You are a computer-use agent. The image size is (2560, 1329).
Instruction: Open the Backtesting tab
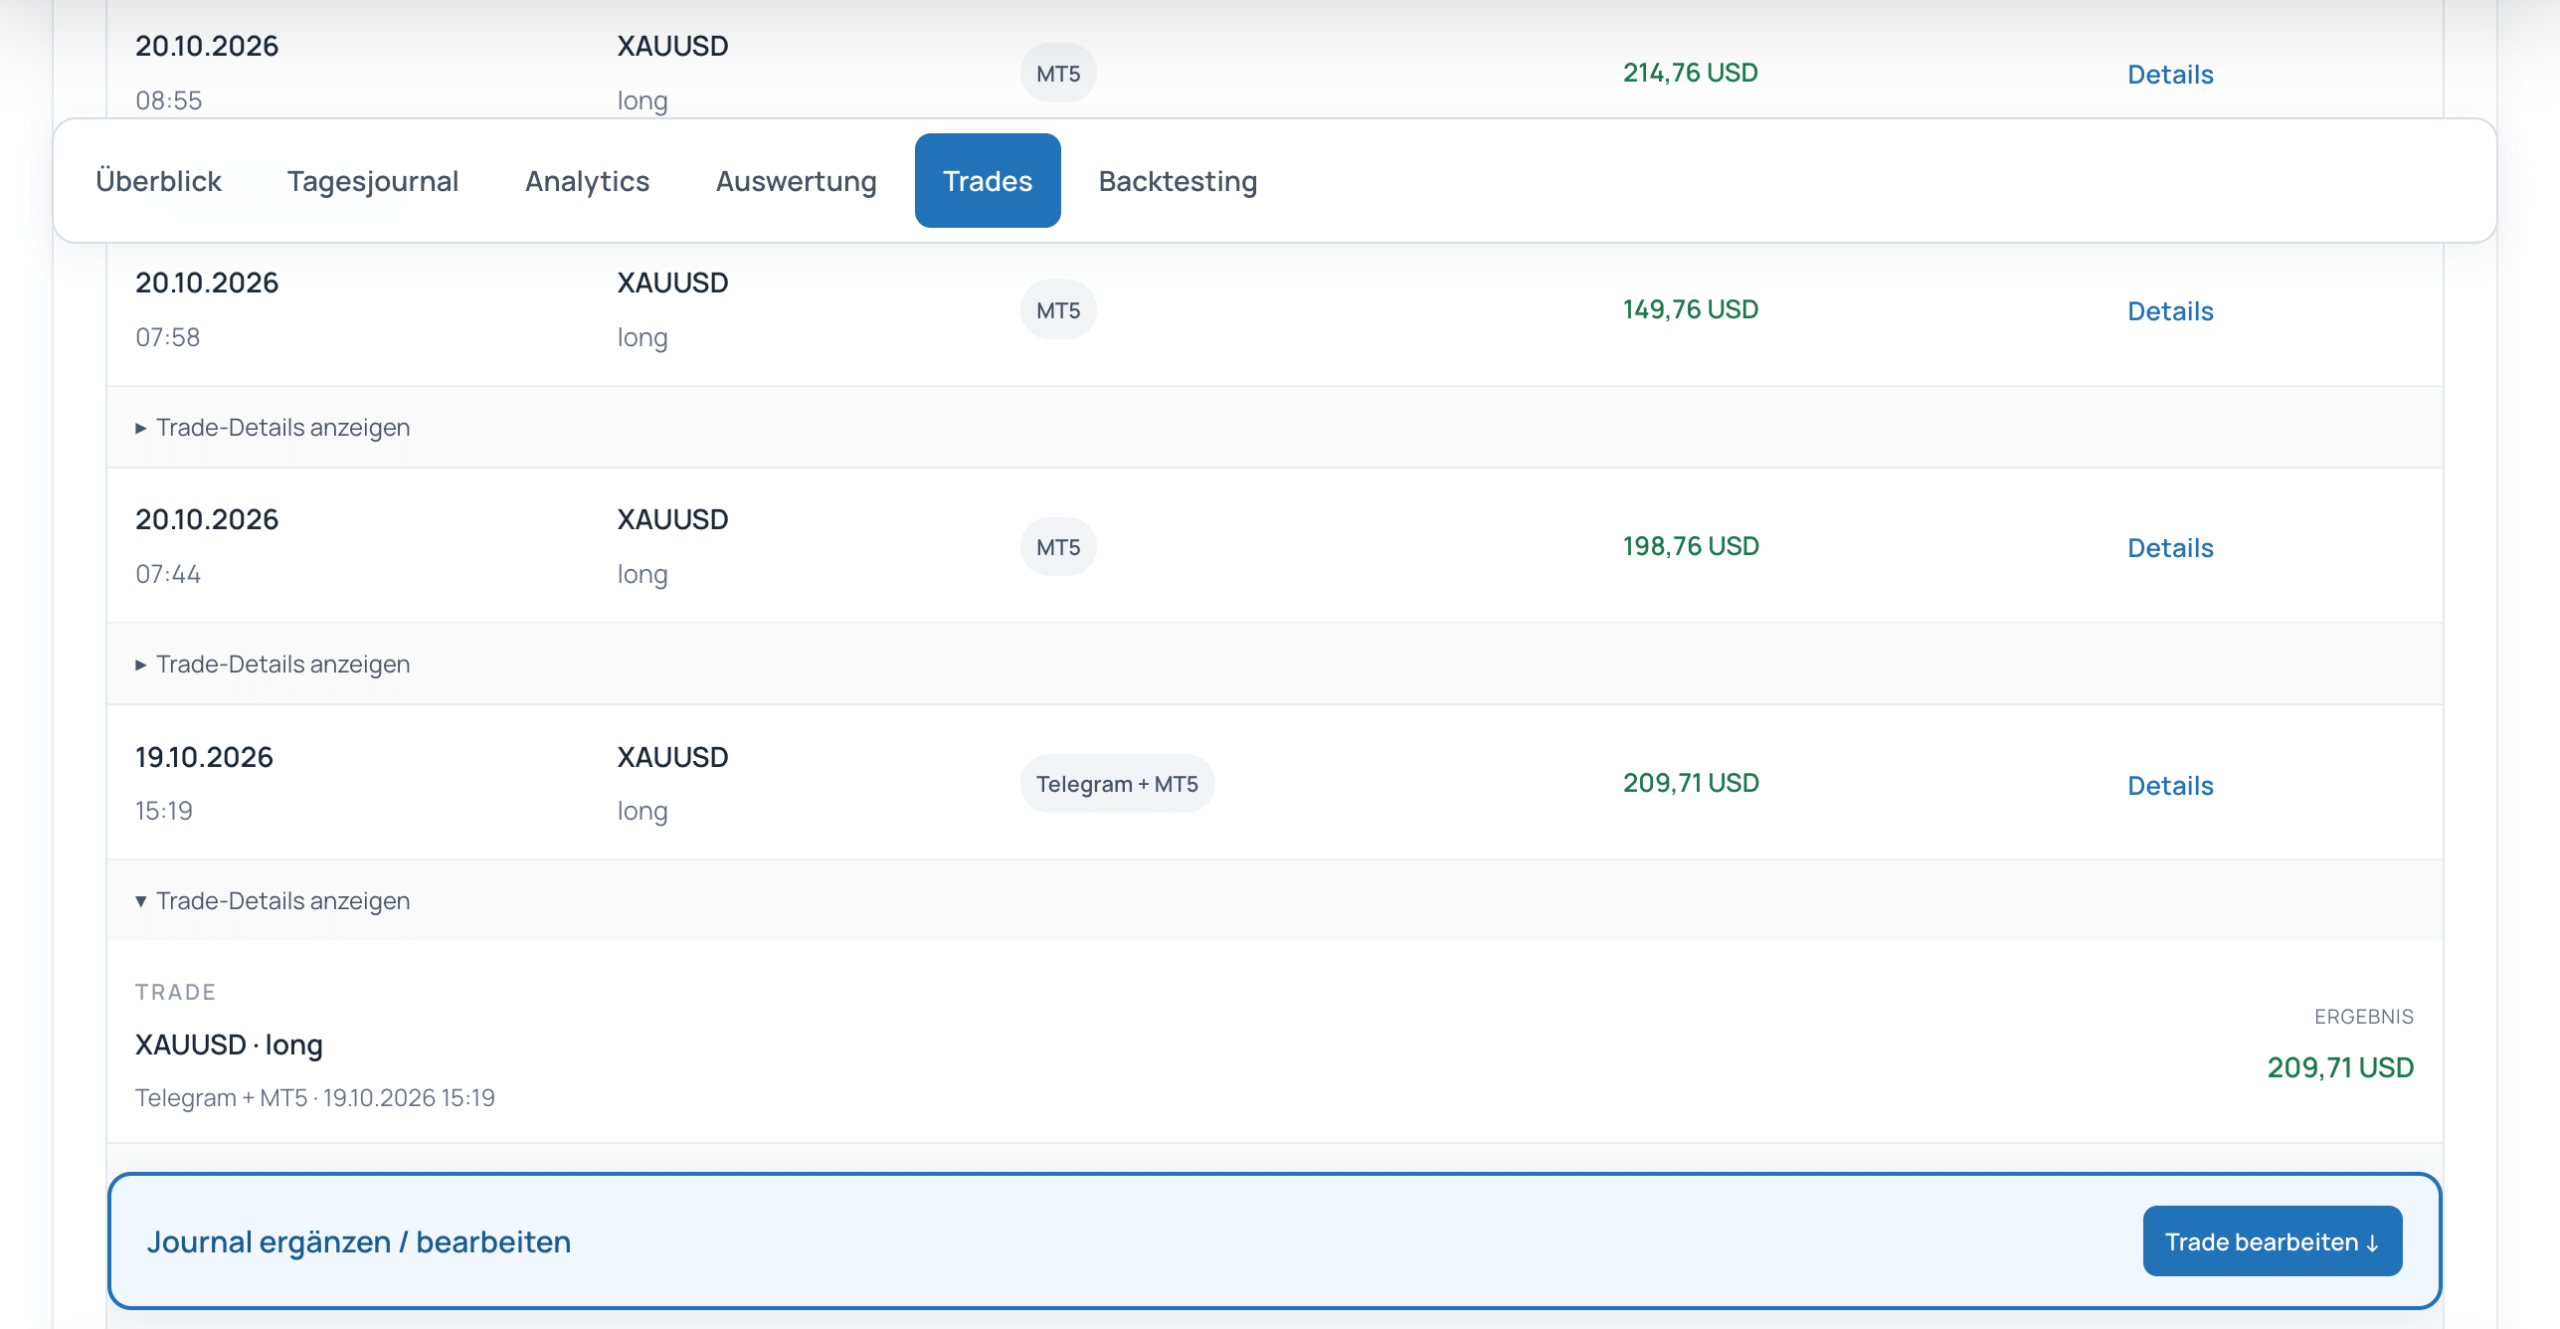click(1177, 181)
